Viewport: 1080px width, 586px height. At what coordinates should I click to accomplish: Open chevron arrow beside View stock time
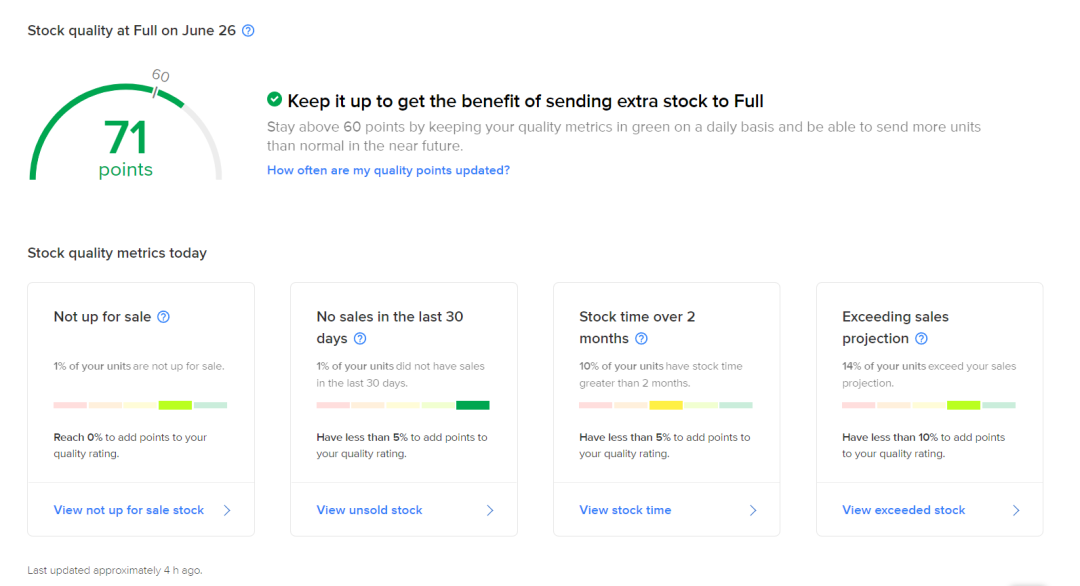(753, 510)
